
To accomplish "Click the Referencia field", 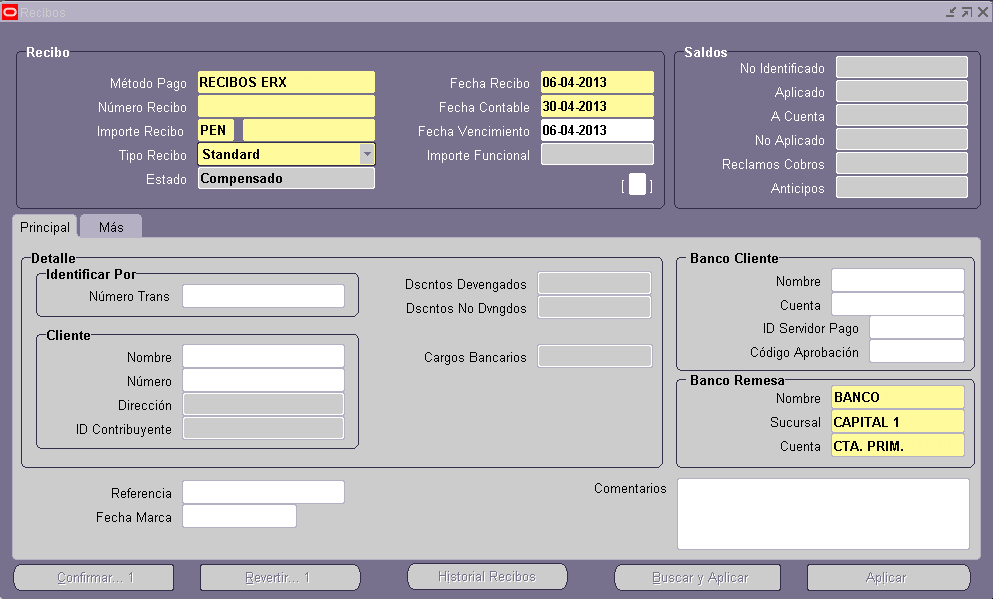I will coord(263,491).
